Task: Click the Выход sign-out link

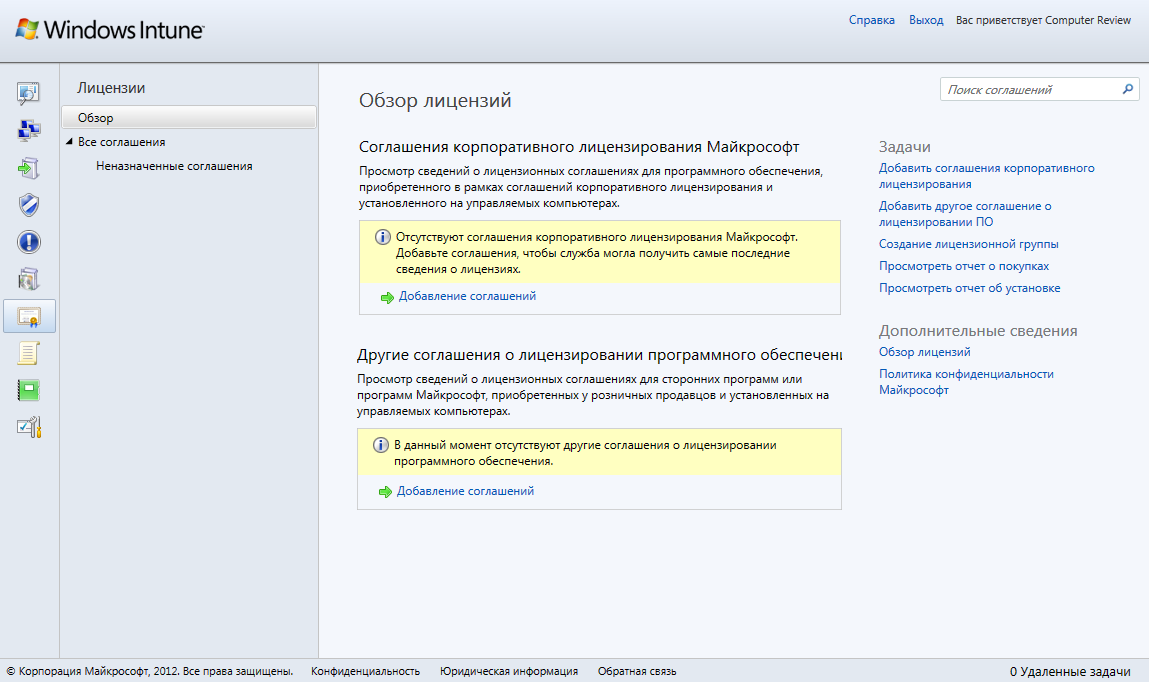Action: (x=926, y=20)
